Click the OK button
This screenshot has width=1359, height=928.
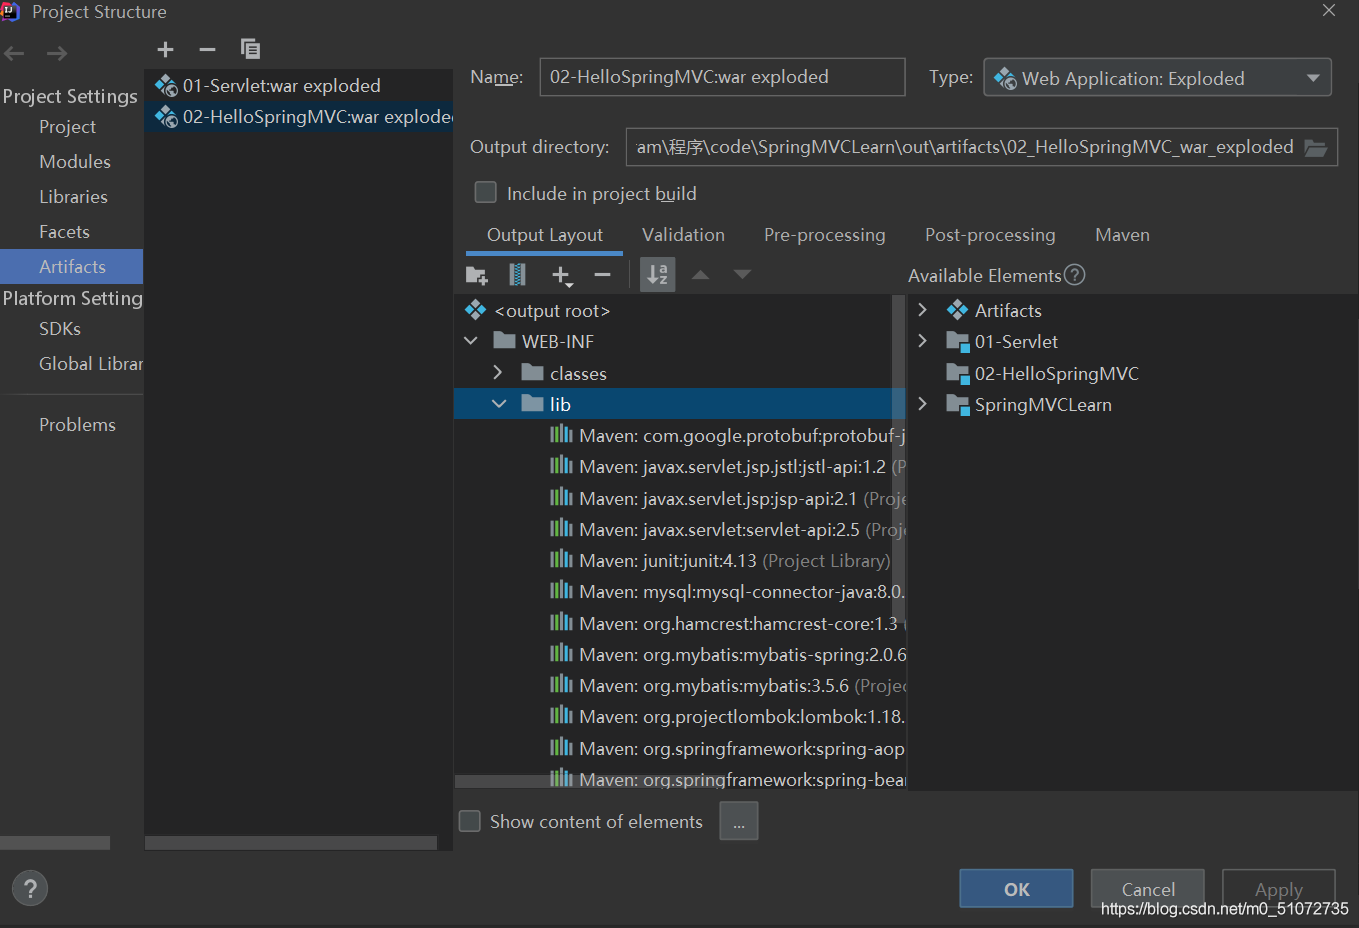[x=1016, y=889]
